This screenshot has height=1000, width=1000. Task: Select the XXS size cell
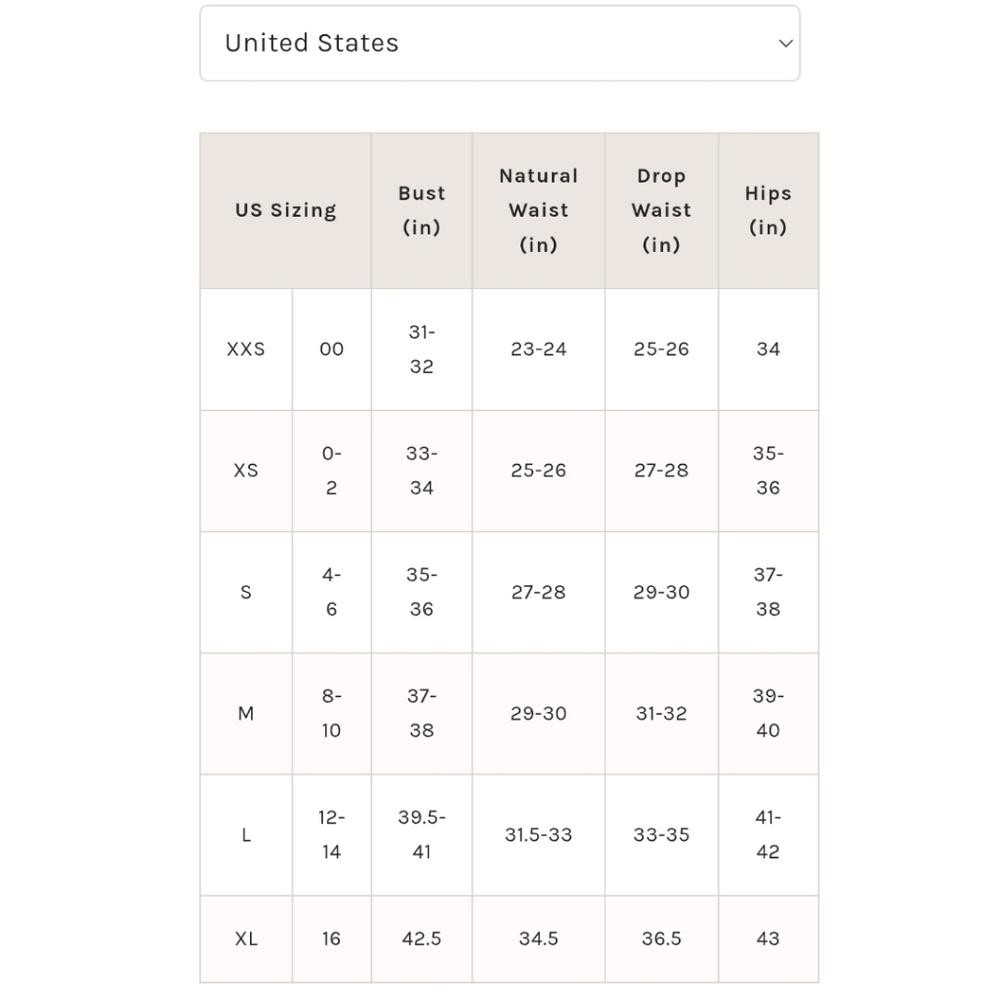[x=246, y=349]
